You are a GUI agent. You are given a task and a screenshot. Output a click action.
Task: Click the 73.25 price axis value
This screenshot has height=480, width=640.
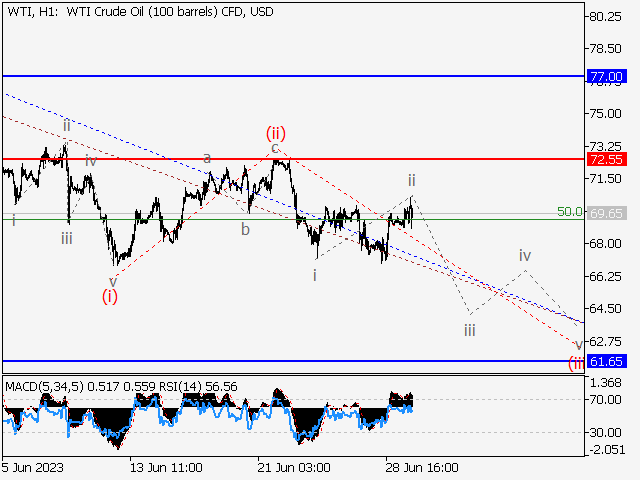point(606,146)
